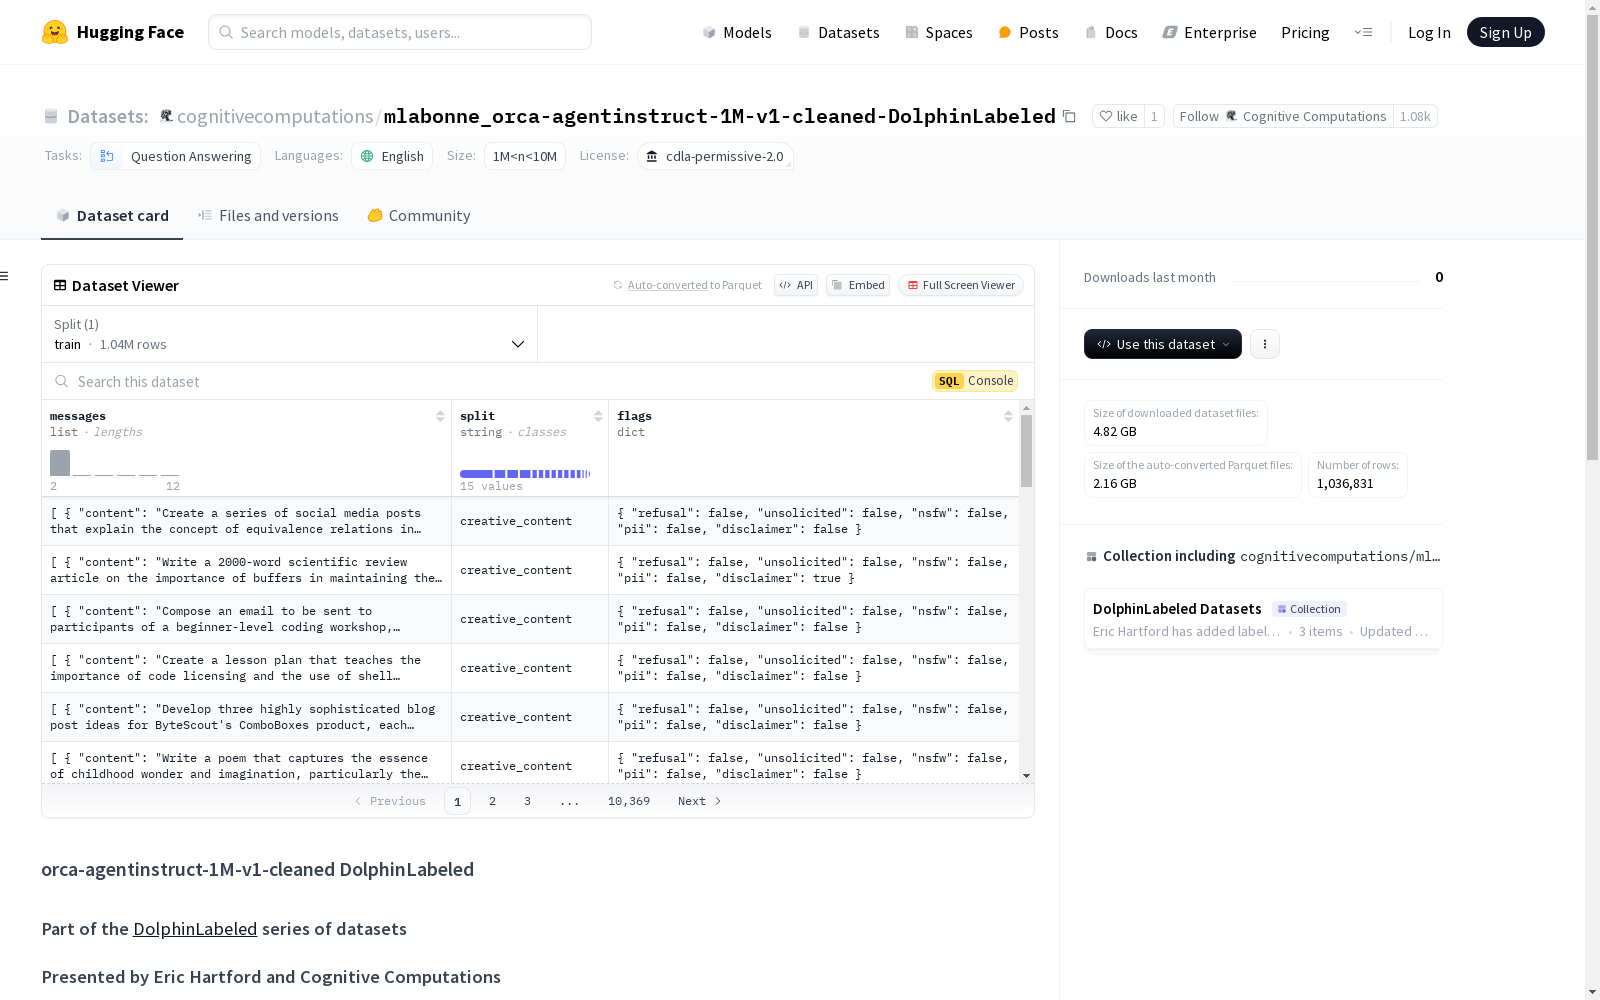Click the cdla-permissive-2.0 license tag
Image resolution: width=1600 pixels, height=1000 pixels.
tap(715, 156)
